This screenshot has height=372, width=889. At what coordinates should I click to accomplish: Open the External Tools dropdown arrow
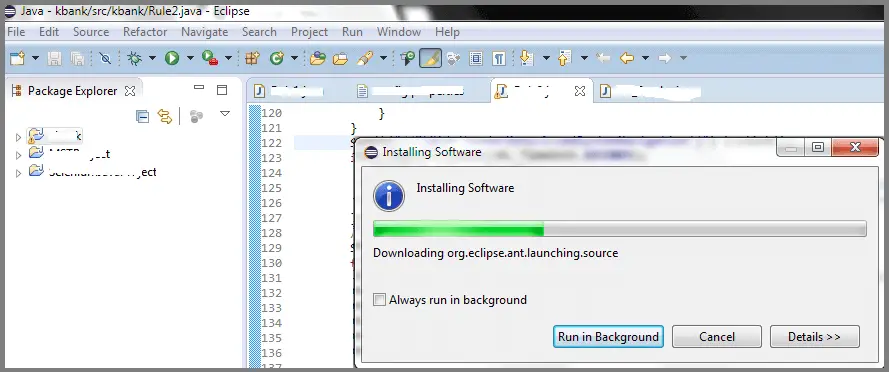228,58
